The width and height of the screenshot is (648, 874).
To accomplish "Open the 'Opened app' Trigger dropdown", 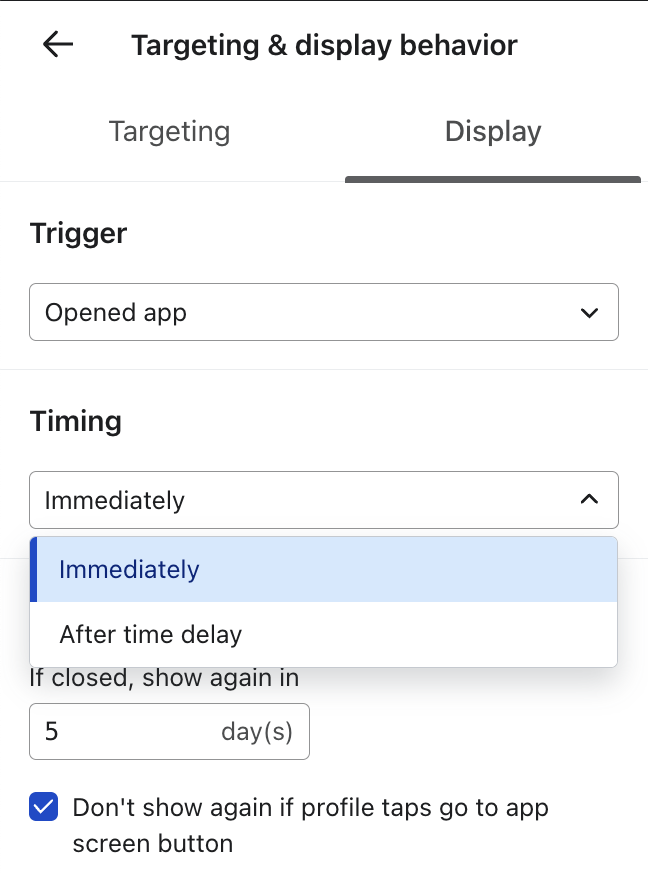I will click(323, 312).
